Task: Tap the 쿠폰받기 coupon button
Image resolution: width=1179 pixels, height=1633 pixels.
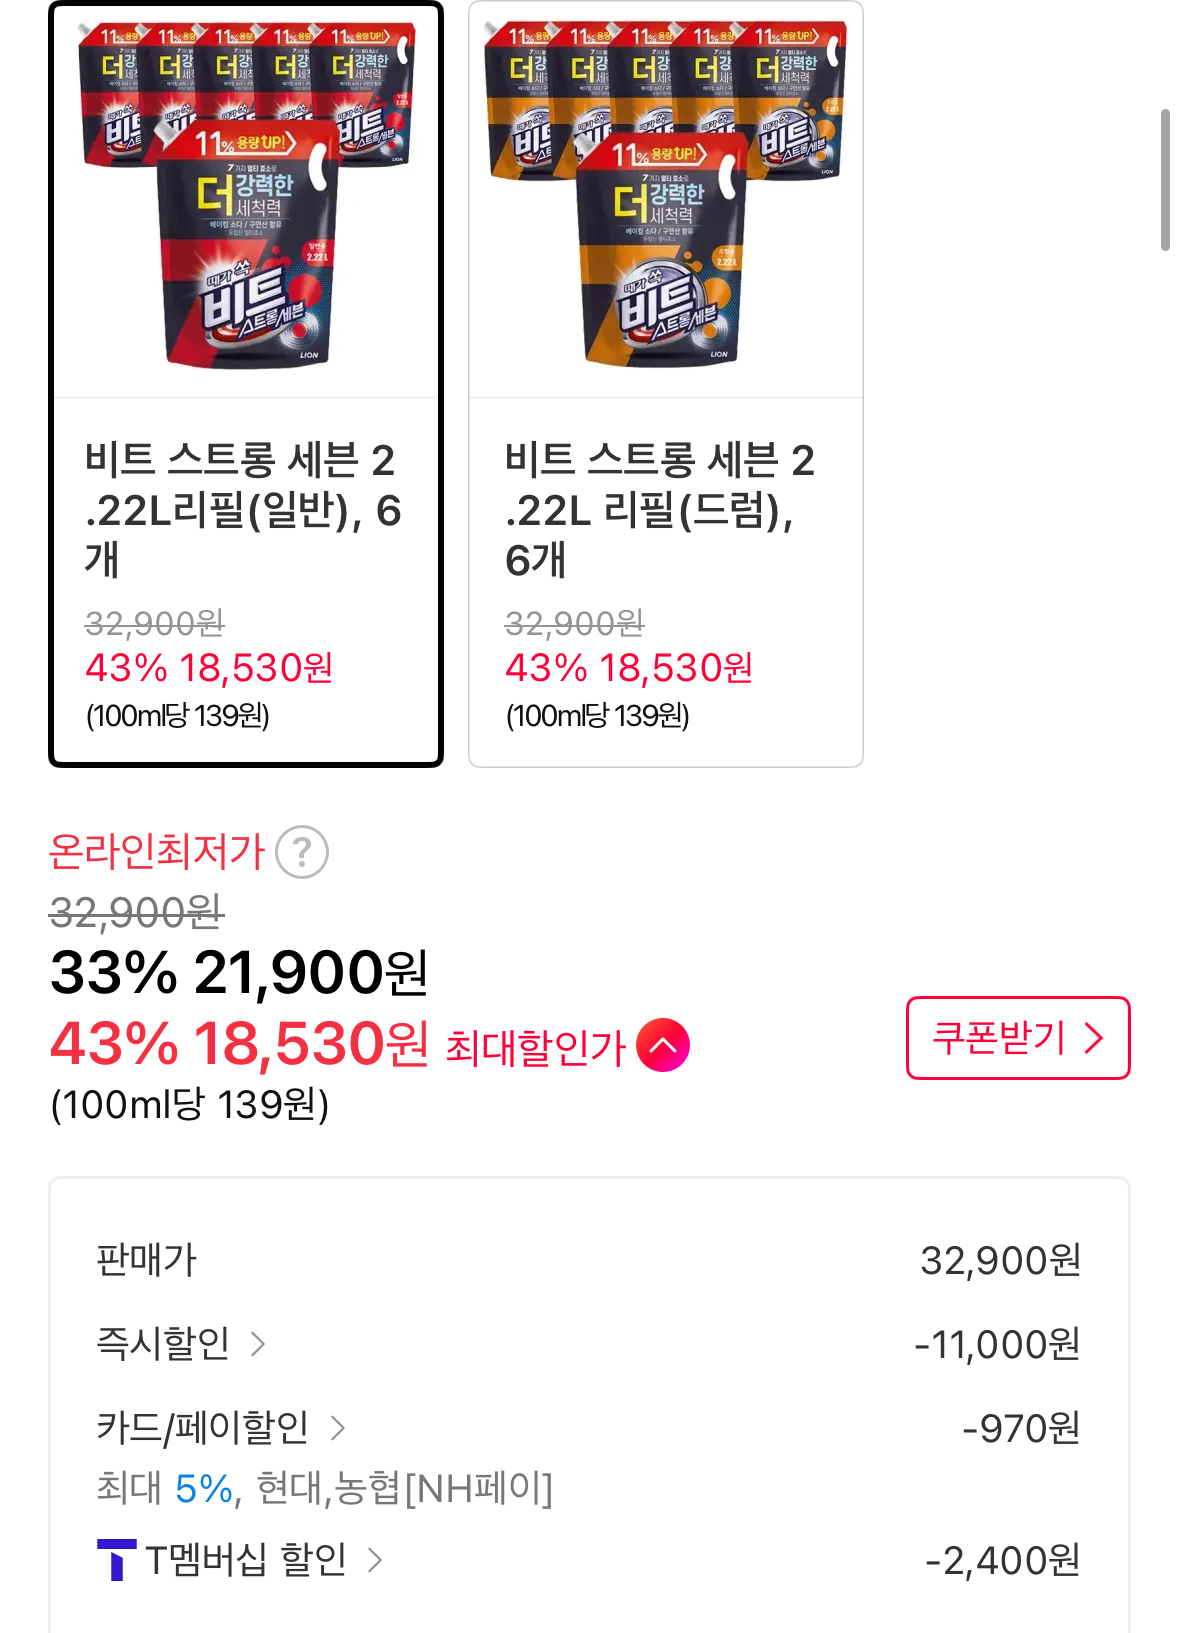Action: pos(1017,1038)
